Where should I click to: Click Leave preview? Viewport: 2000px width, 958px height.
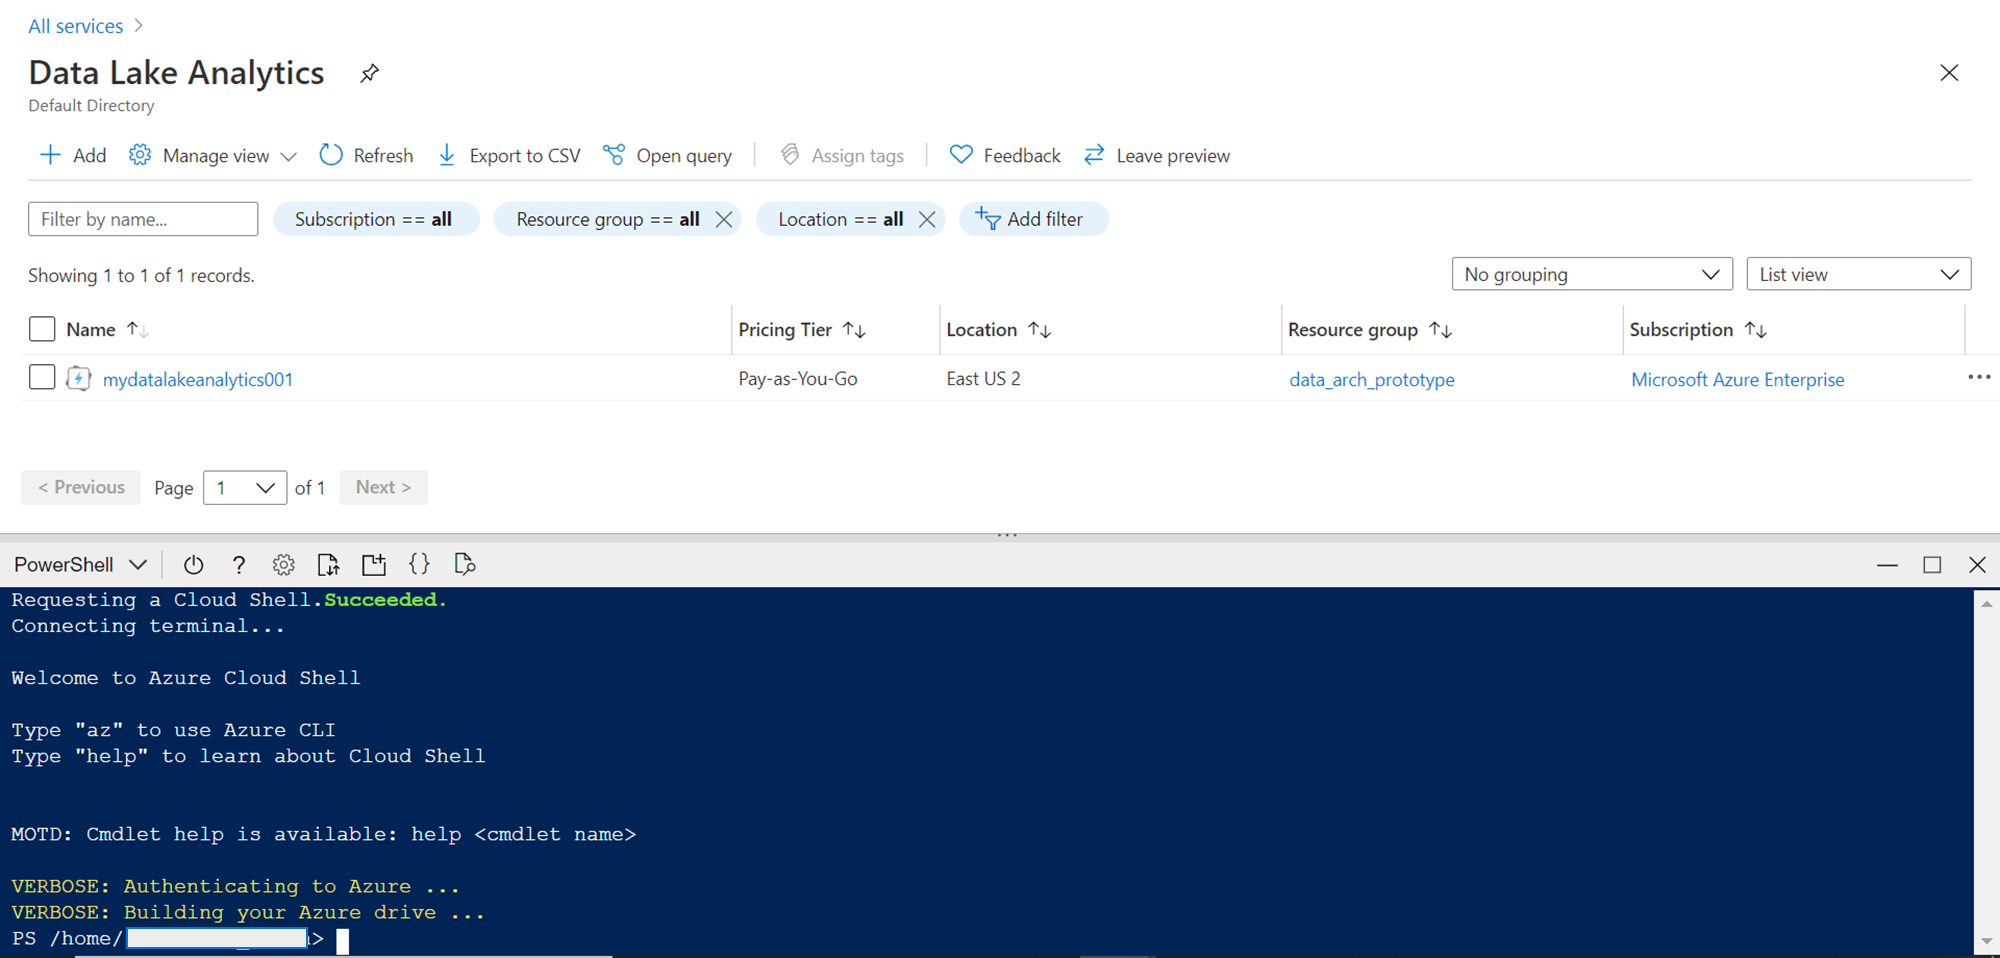coord(1157,155)
